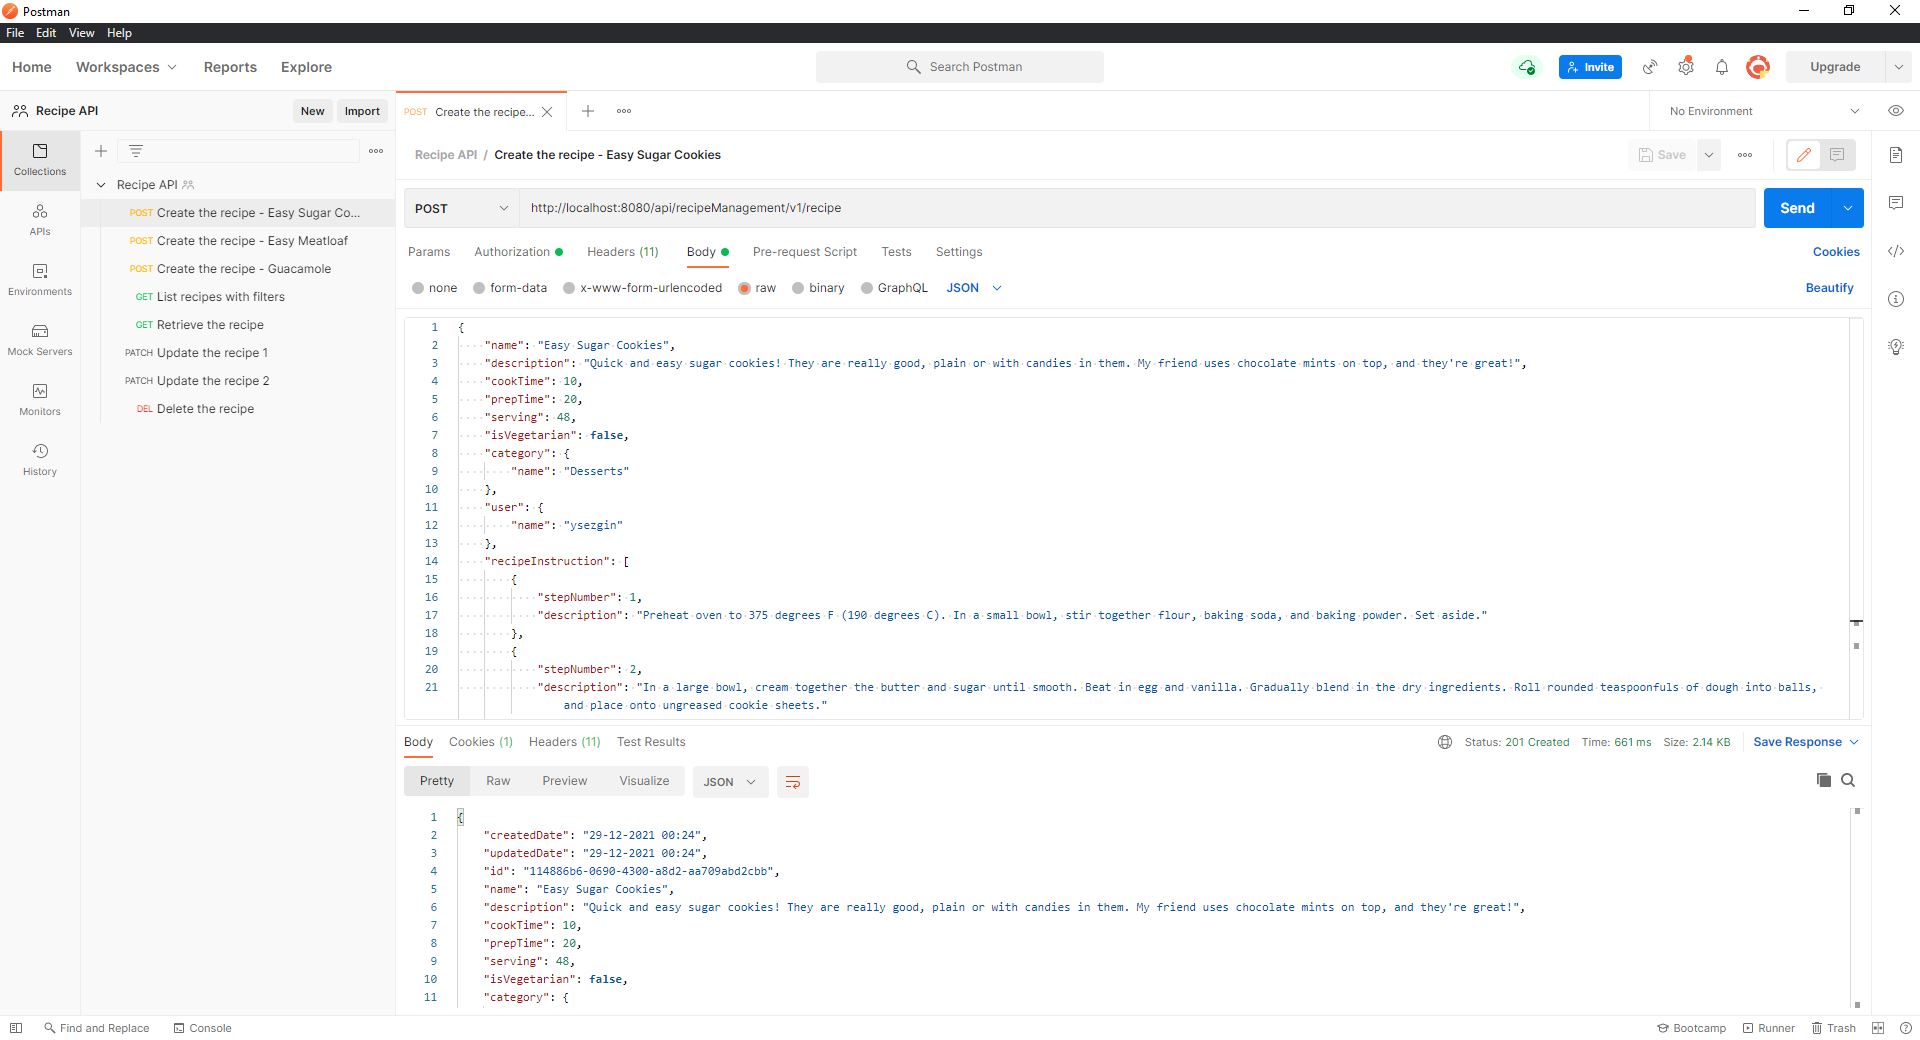This screenshot has height=1040, width=1920.
Task: Open a new request tab
Action: tap(588, 111)
